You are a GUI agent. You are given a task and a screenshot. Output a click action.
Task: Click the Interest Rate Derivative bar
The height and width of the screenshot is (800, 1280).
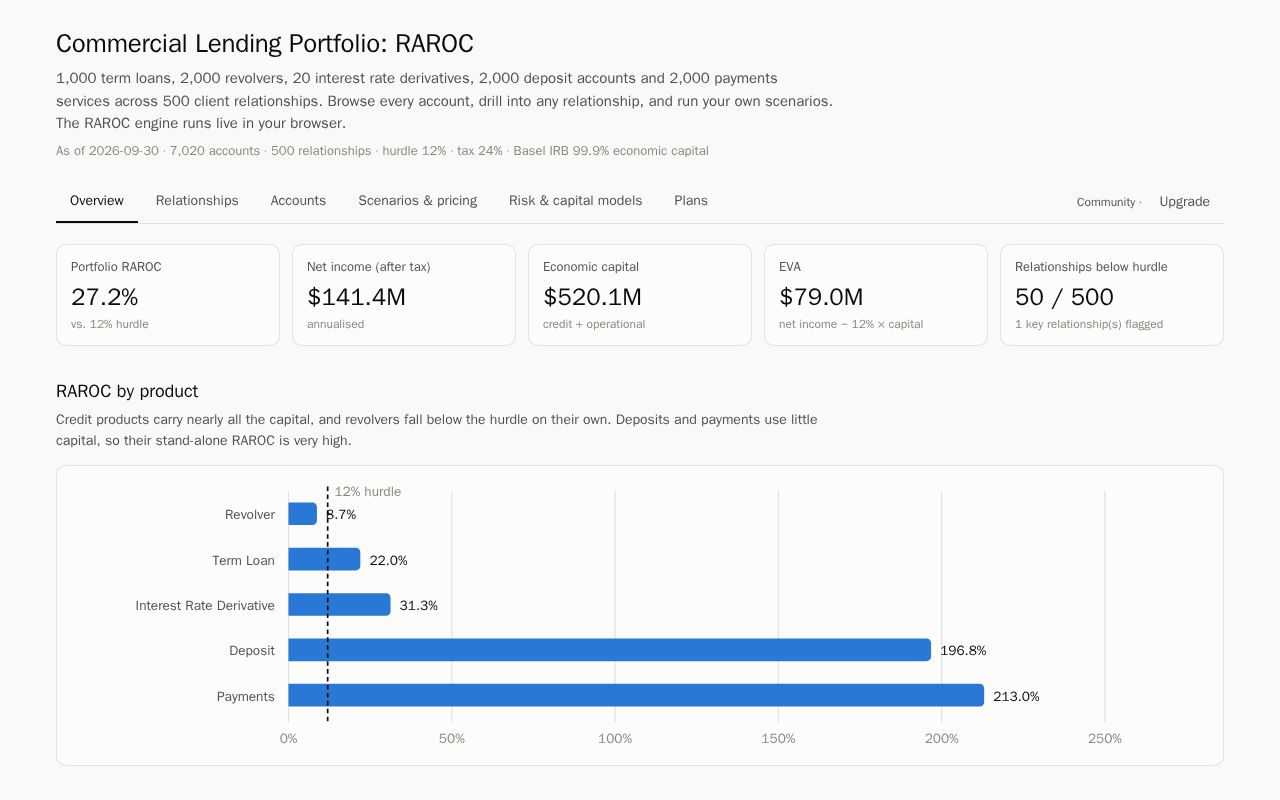[339, 605]
